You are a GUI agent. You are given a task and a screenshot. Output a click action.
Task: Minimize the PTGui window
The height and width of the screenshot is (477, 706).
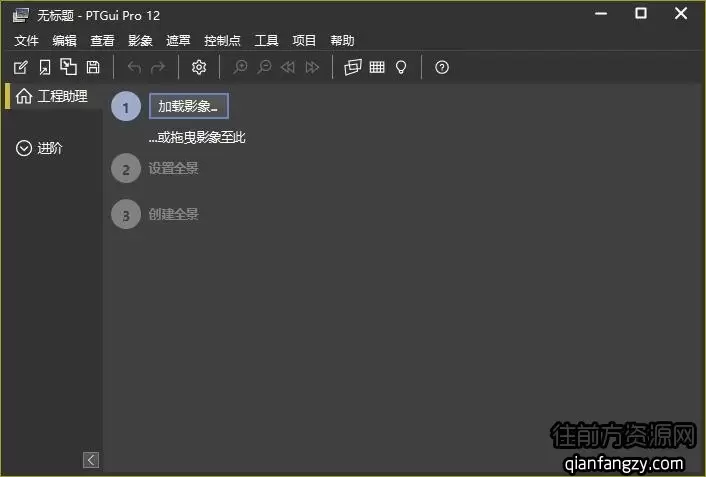[x=601, y=14]
